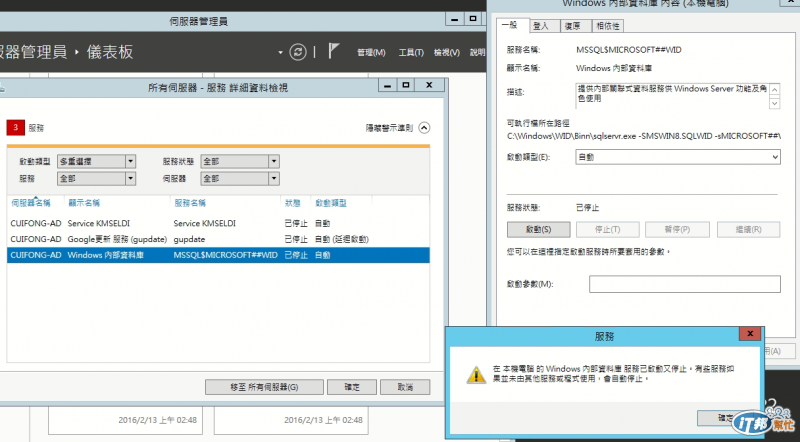Click the 停止(T) button
Viewport: 800px width, 442px height.
coord(608,230)
